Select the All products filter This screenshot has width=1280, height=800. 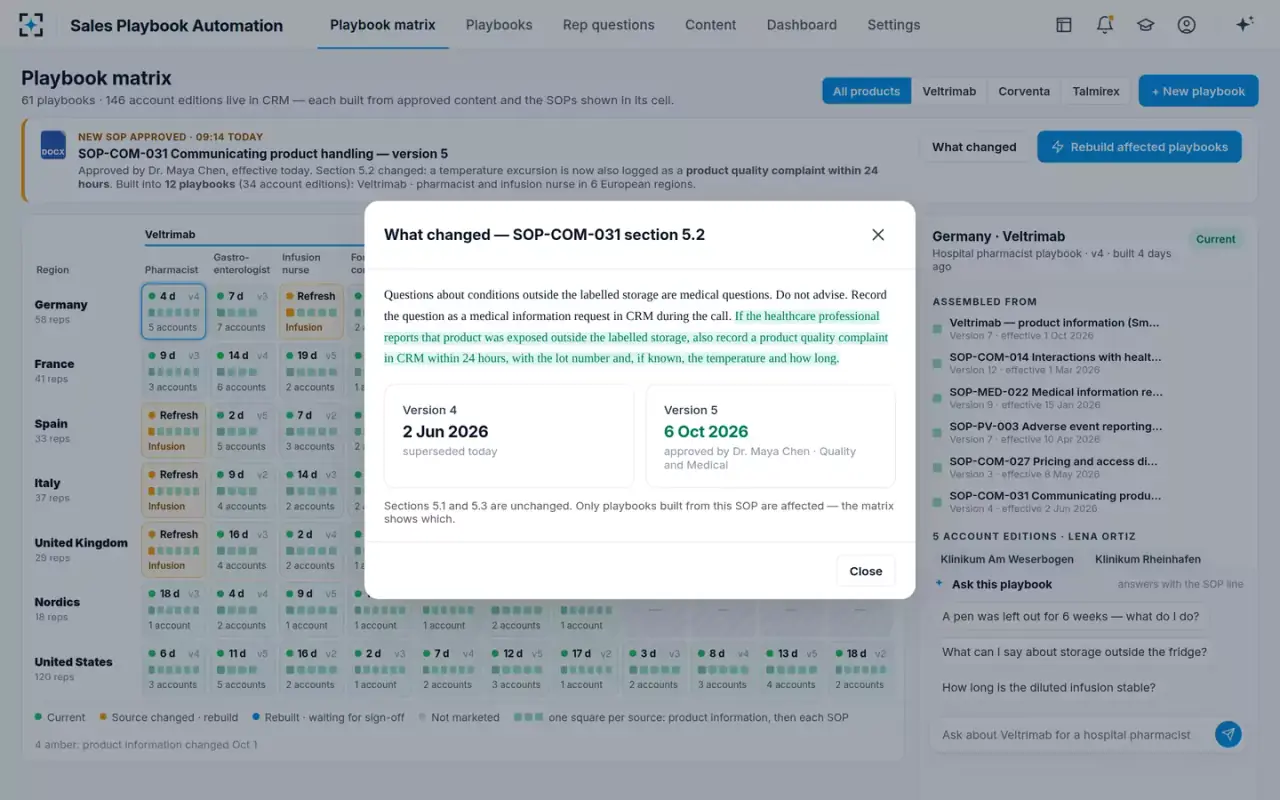pyautogui.click(x=866, y=91)
